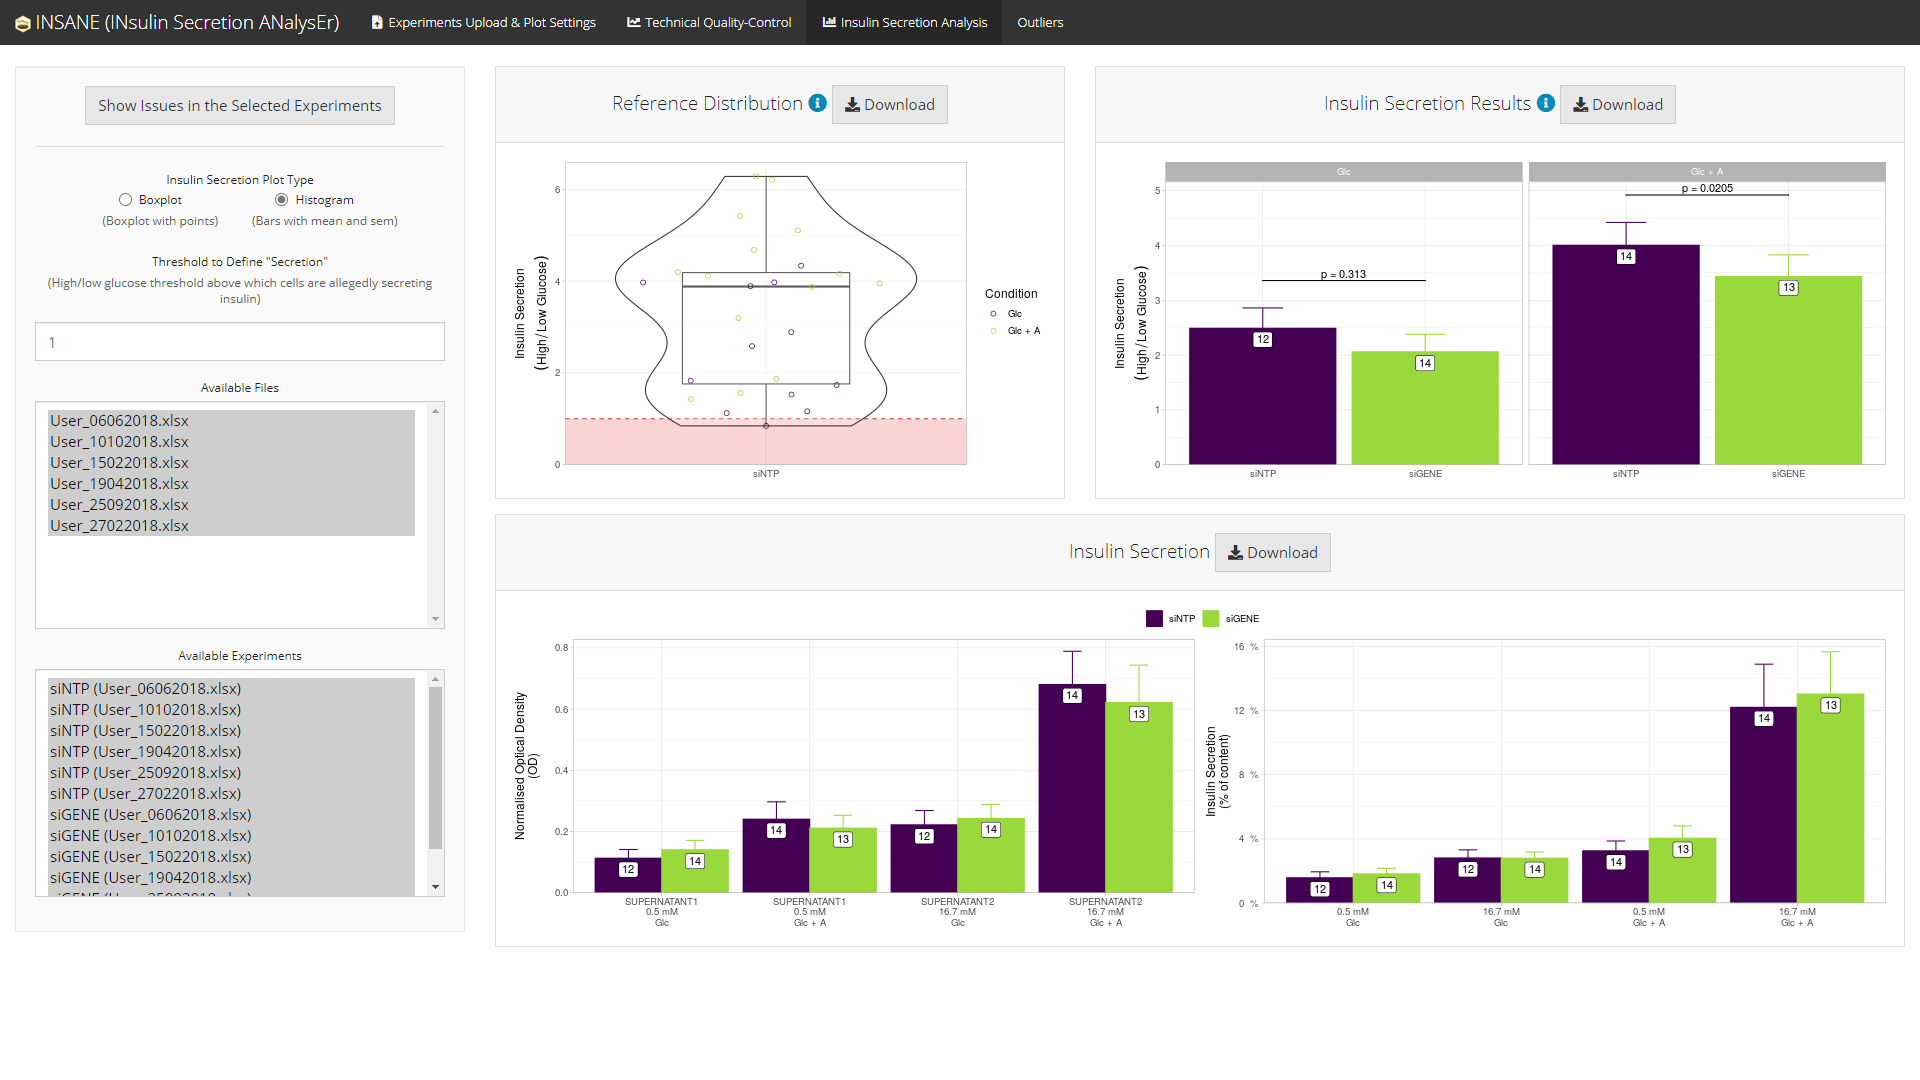This screenshot has height=1080, width=1920.
Task: Show Issues in the Selected Experiments
Action: 239,105
